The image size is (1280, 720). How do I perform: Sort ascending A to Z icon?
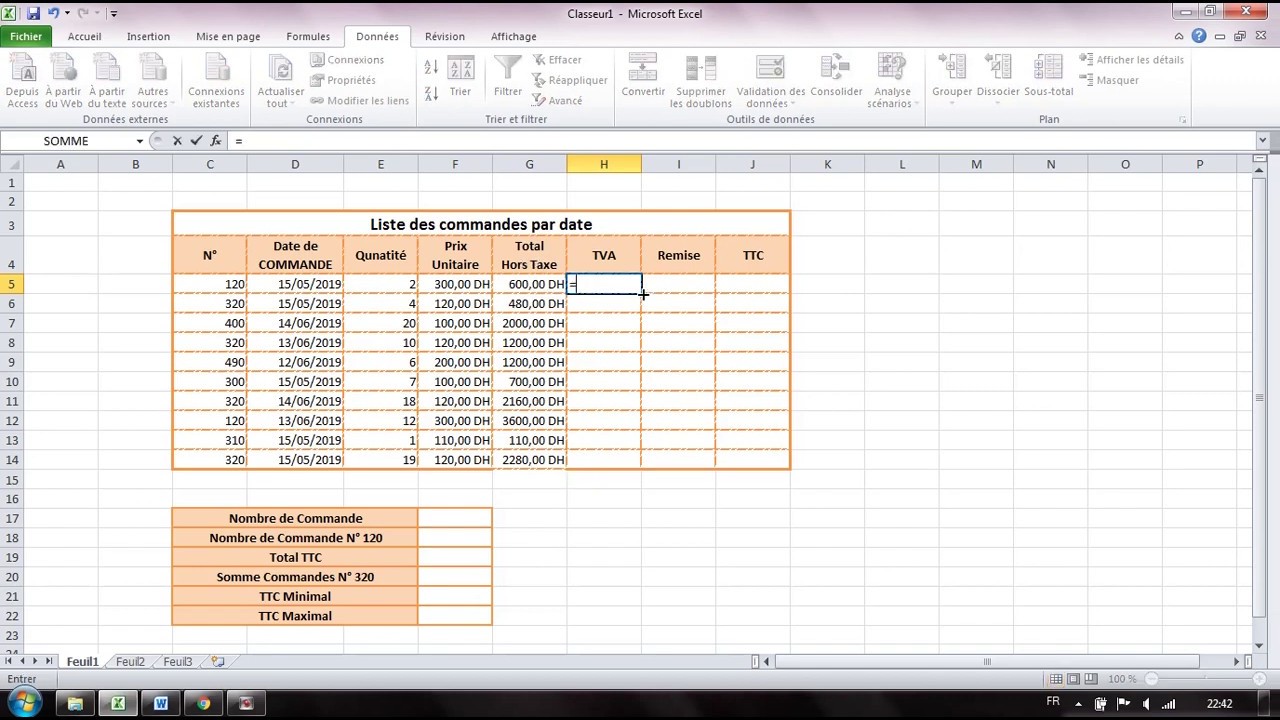pyautogui.click(x=431, y=68)
